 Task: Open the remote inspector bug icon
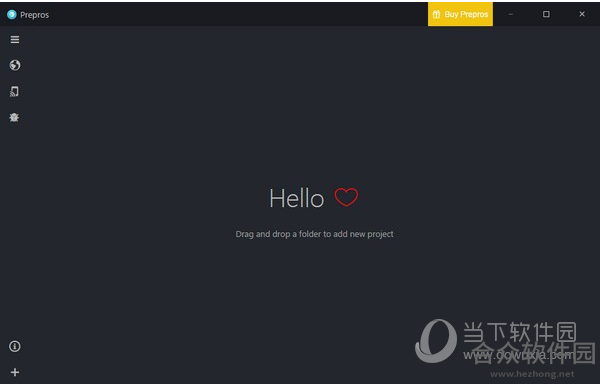(14, 117)
